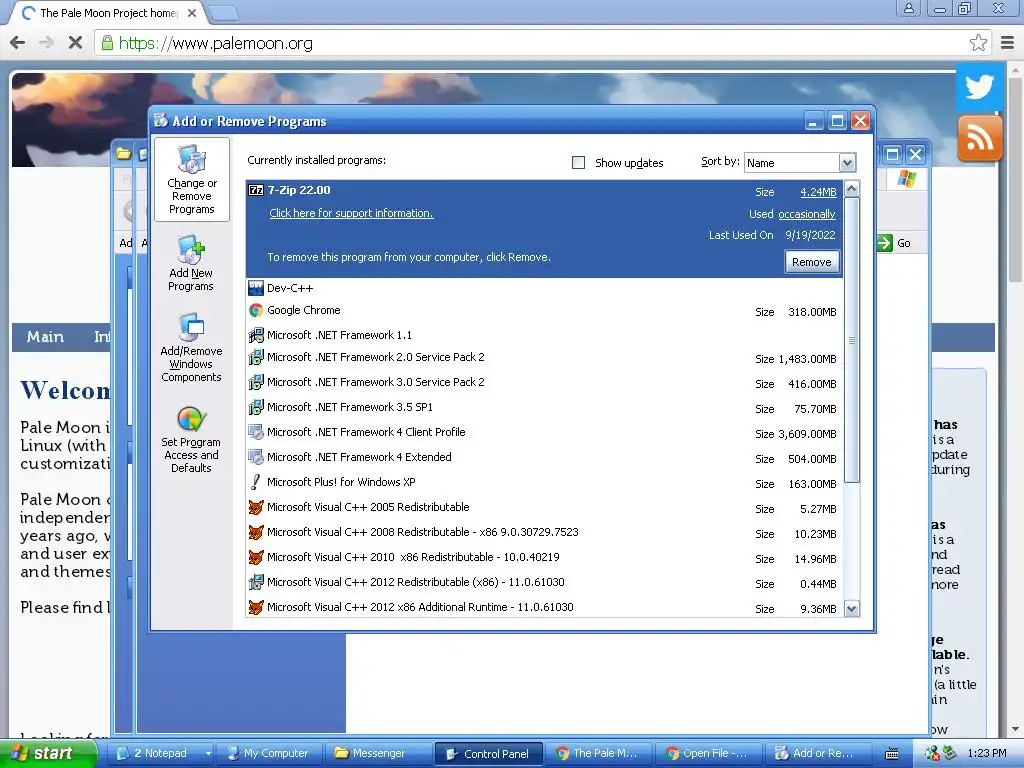Switch to My Computer taskbar item

[x=268, y=754]
